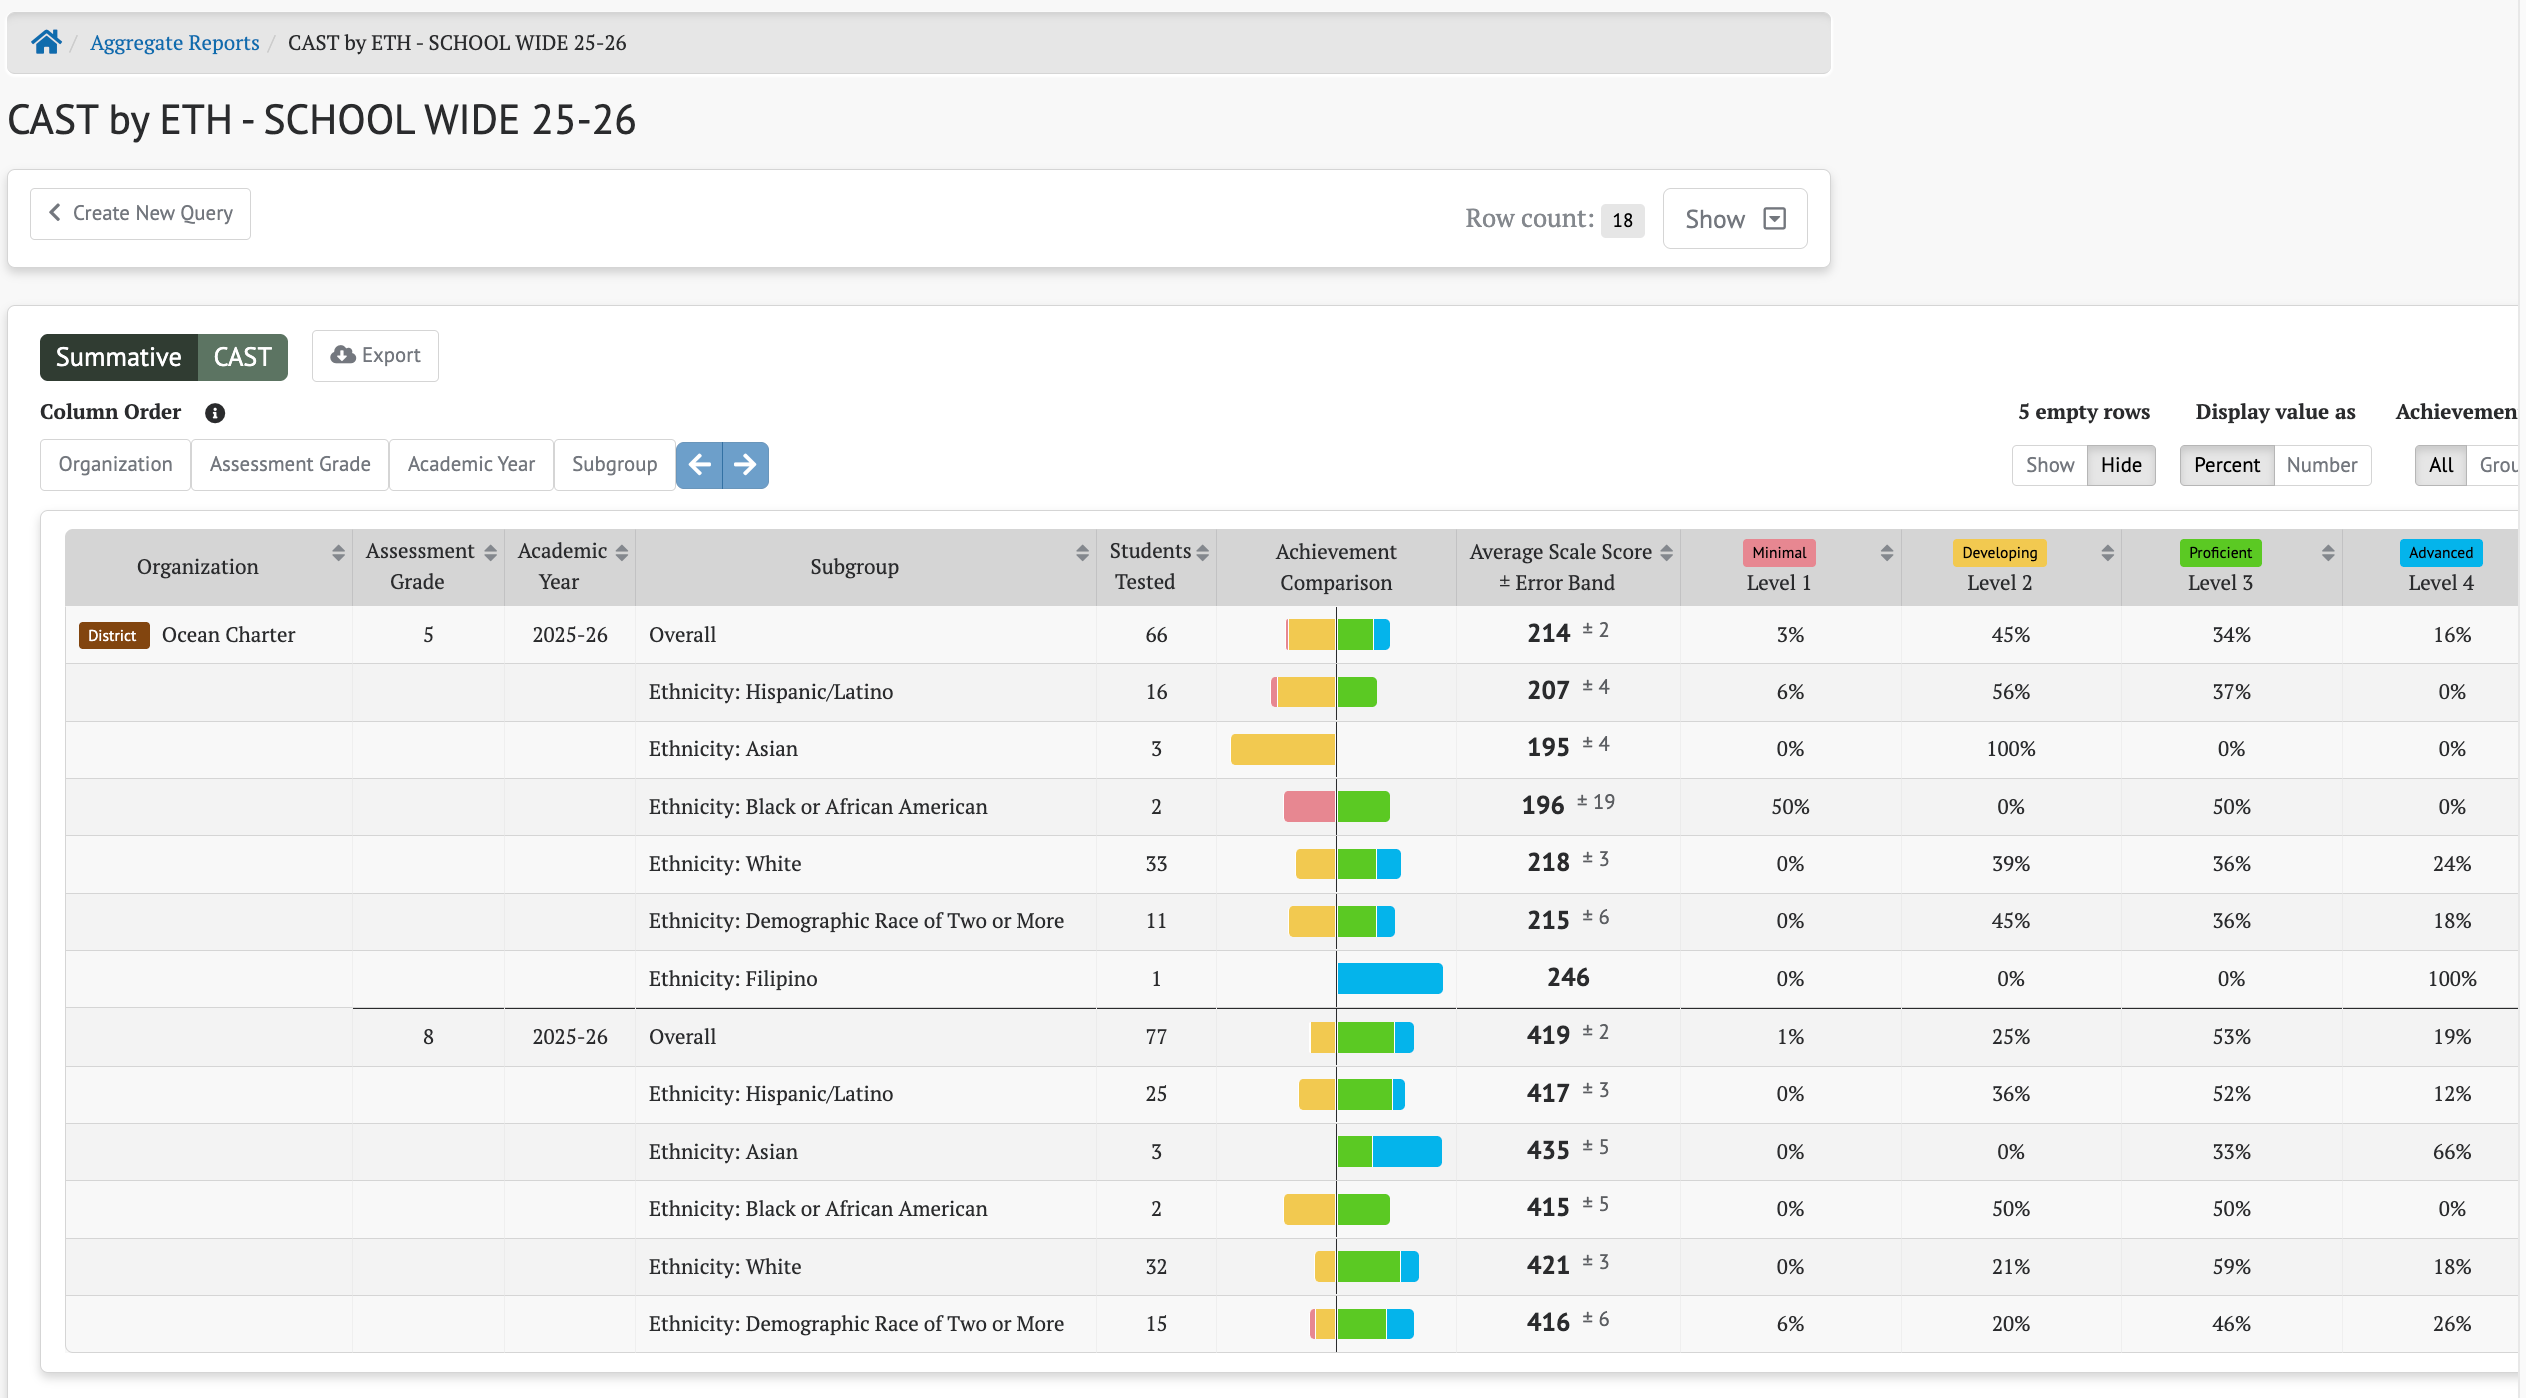
Task: Select the Subgroup column order item
Action: (x=615, y=465)
